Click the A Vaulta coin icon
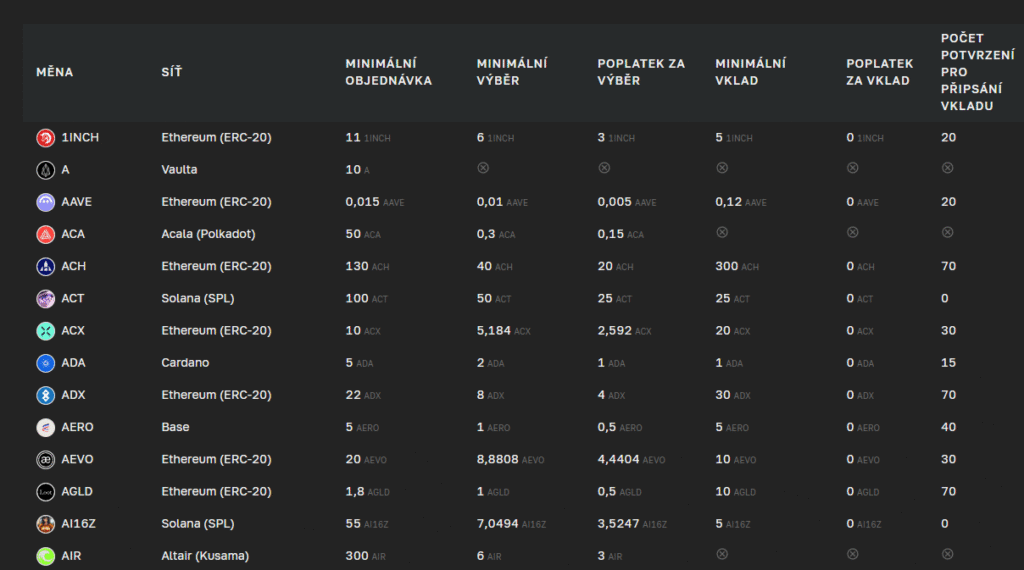Viewport: 1024px width, 570px height. [x=45, y=170]
